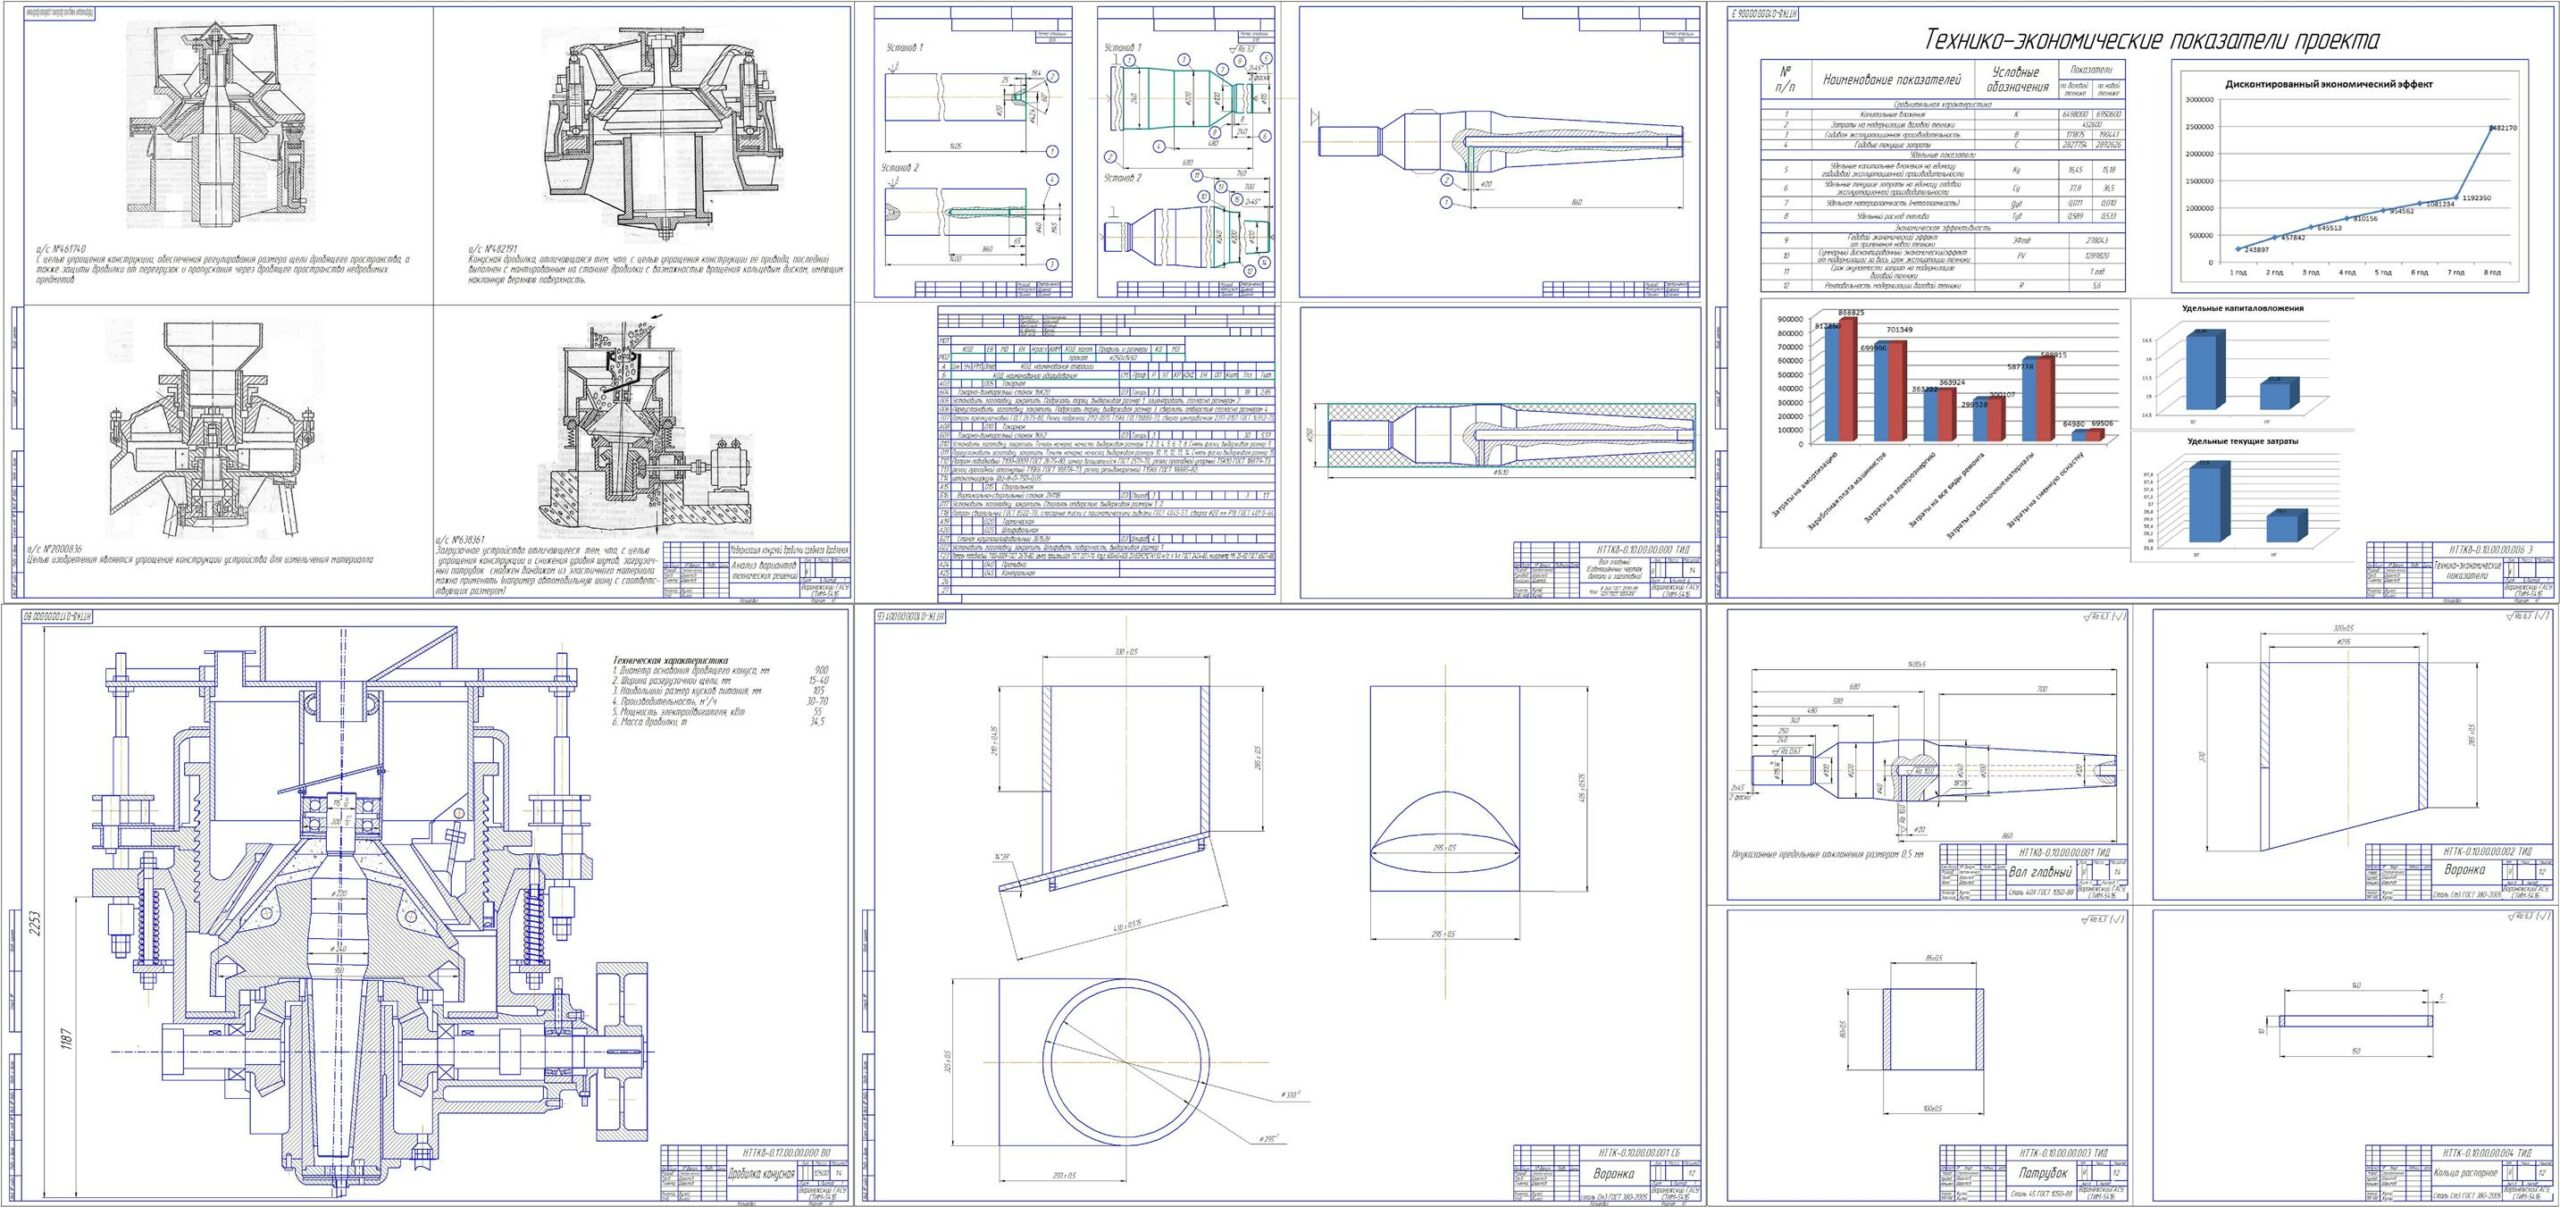Click the chart title "Удельные текущие затраты"
The height and width of the screenshot is (1207, 2560).
pyautogui.click(x=2242, y=441)
